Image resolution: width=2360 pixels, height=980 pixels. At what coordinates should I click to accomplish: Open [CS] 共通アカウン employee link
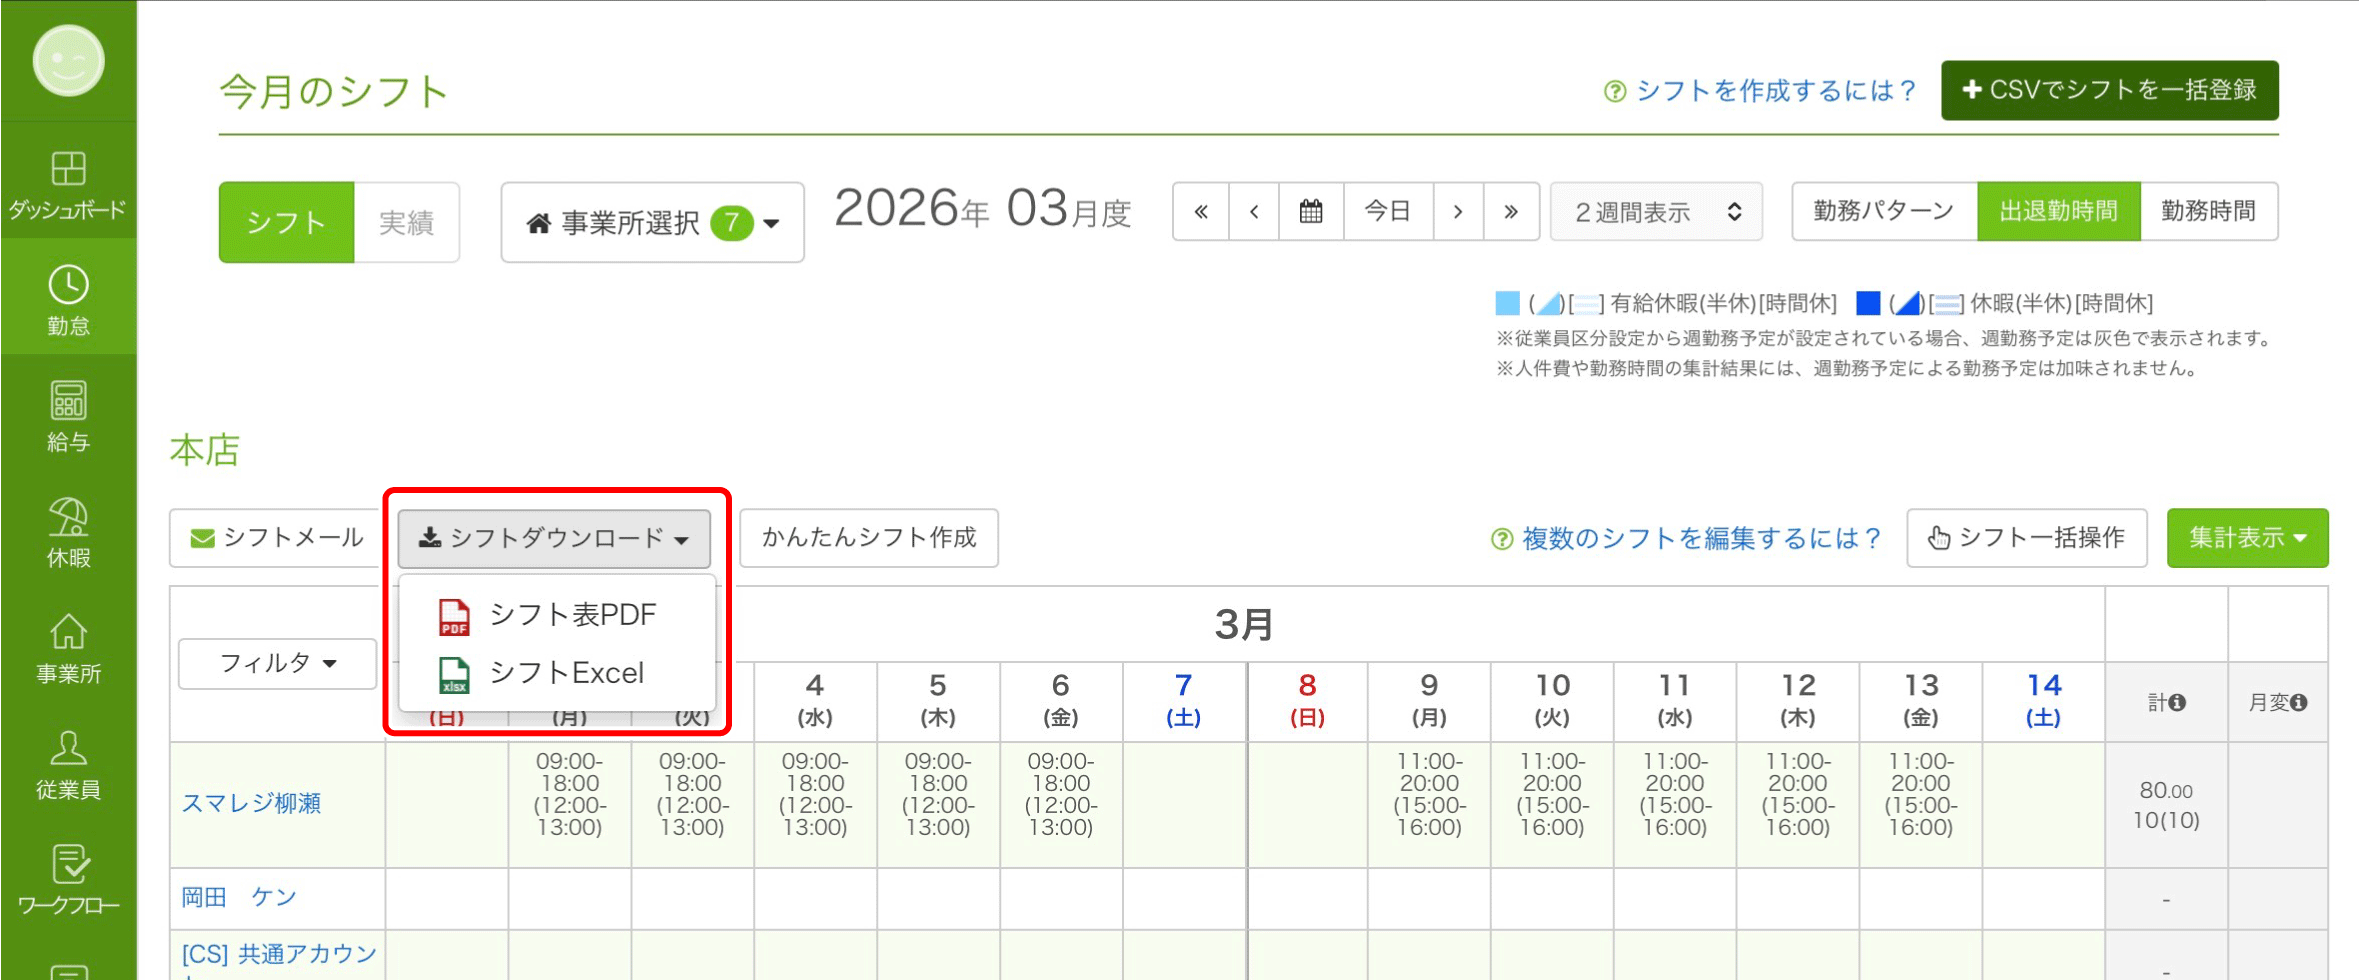(279, 954)
